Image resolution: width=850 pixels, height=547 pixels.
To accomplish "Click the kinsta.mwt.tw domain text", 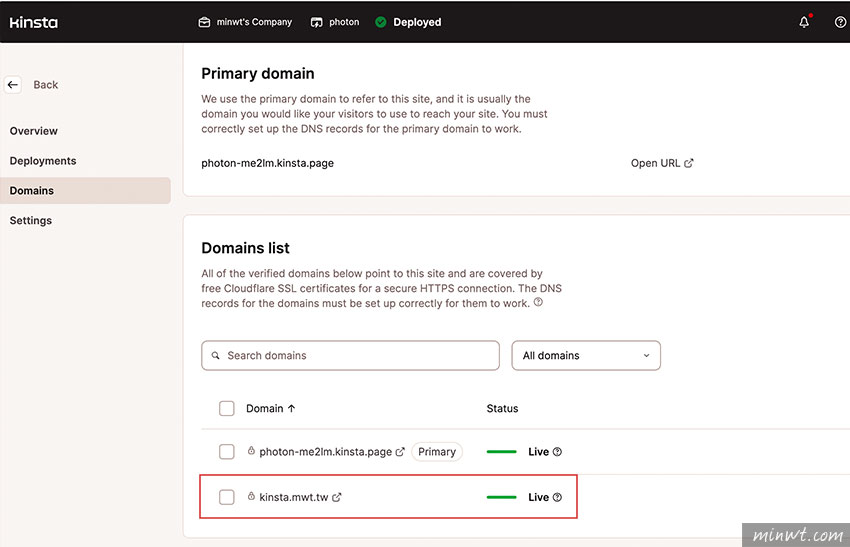I will (x=294, y=497).
